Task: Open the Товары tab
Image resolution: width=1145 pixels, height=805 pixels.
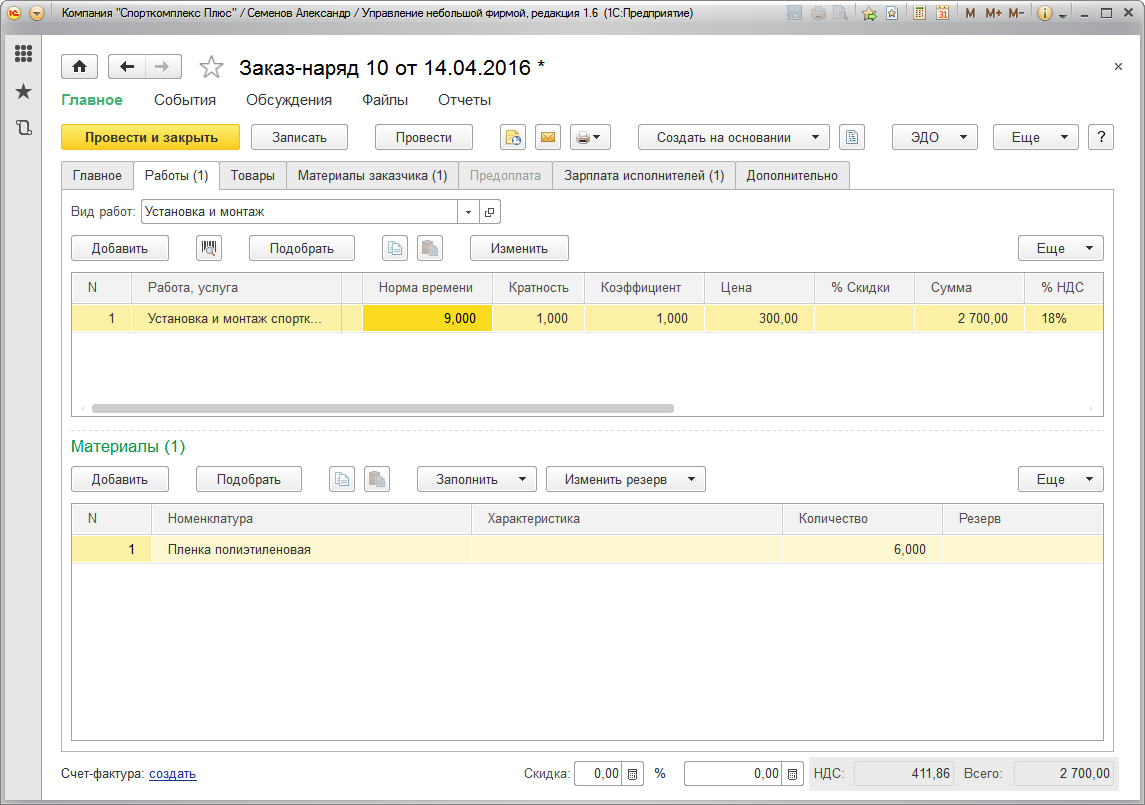Action: pos(253,175)
